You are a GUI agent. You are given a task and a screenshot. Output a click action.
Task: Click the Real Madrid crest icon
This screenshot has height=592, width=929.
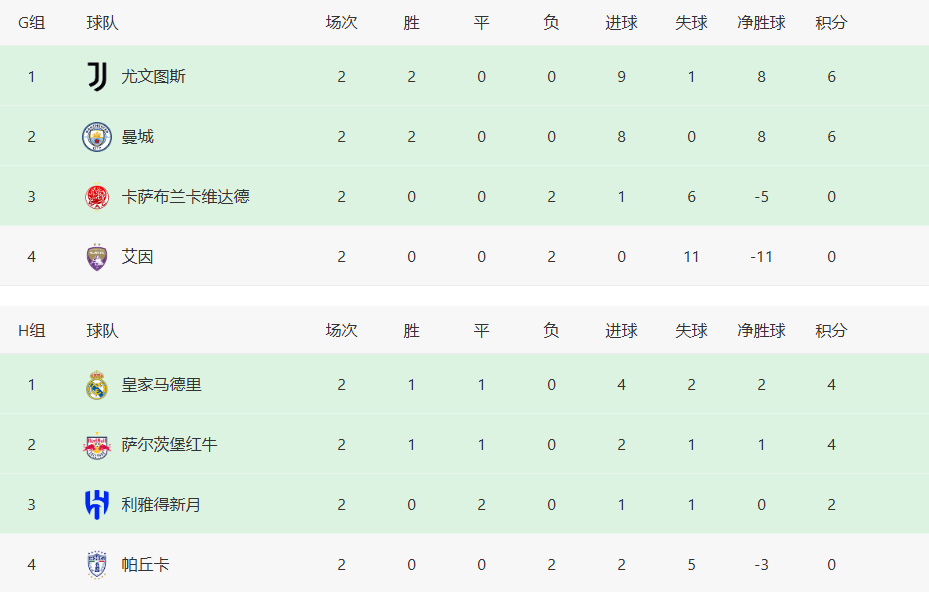point(97,385)
